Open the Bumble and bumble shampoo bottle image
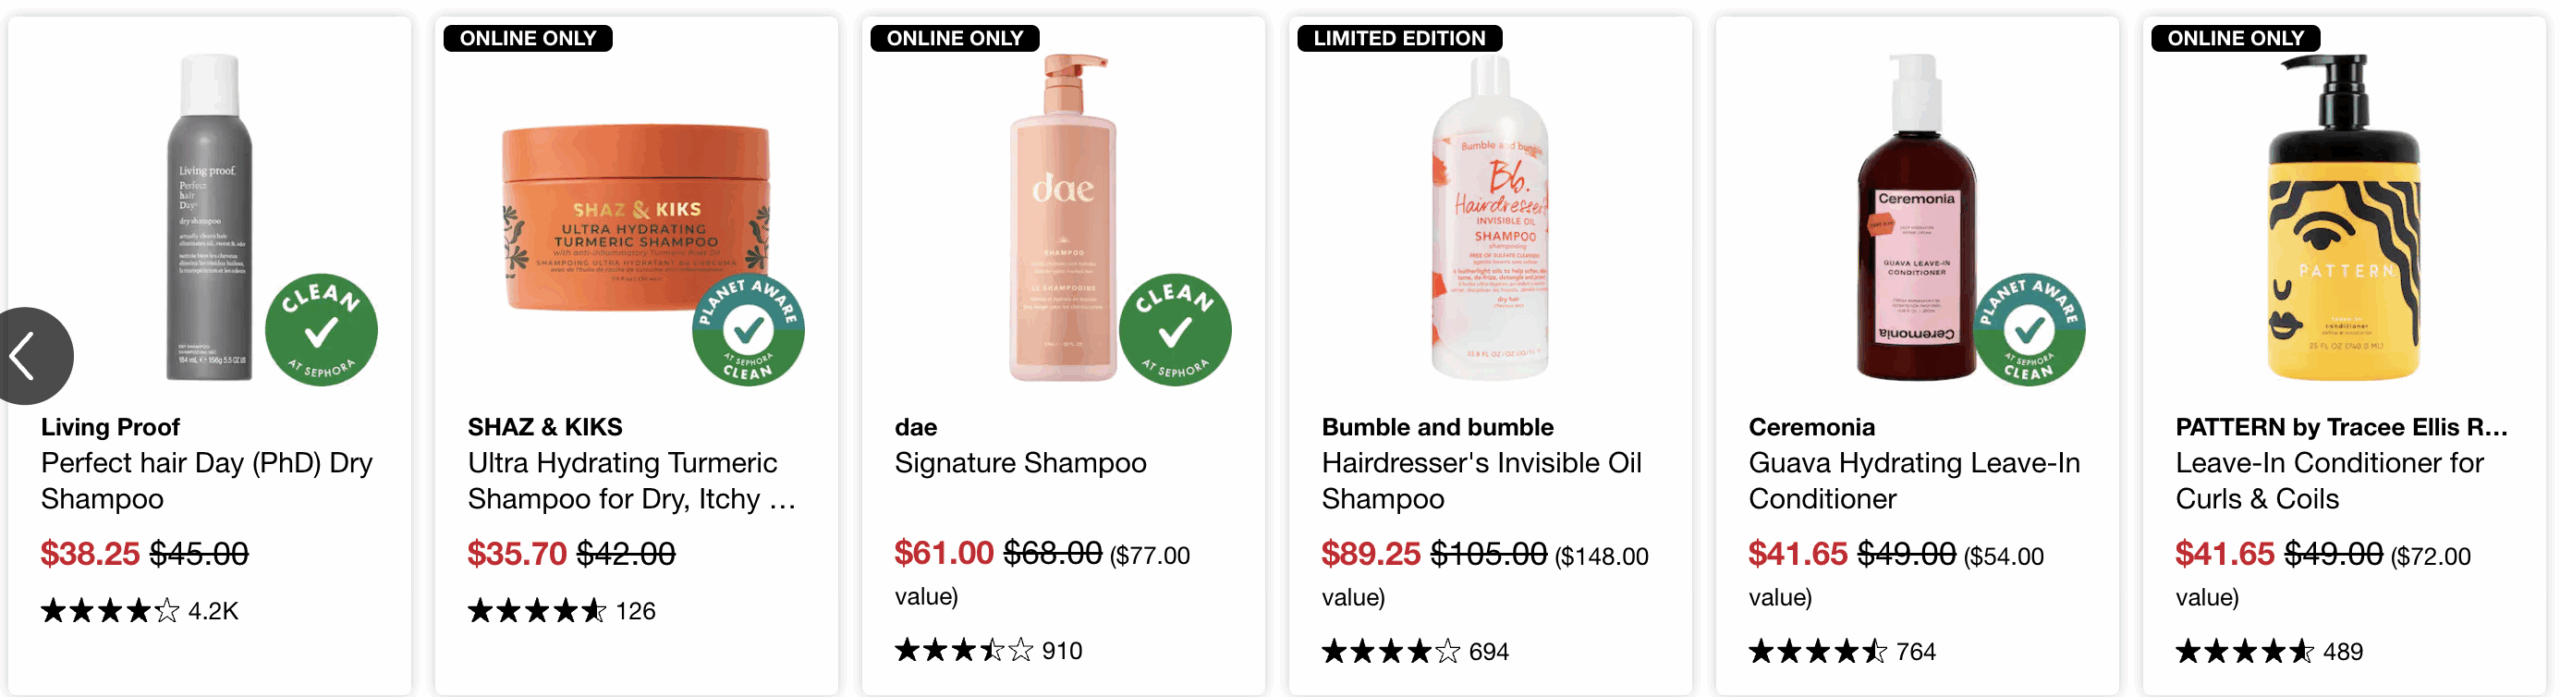The height and width of the screenshot is (697, 2560). point(1490,218)
